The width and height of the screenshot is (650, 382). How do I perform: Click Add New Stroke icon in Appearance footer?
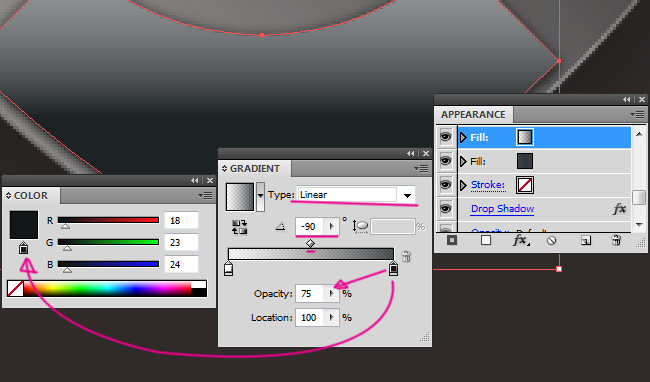pyautogui.click(x=452, y=240)
